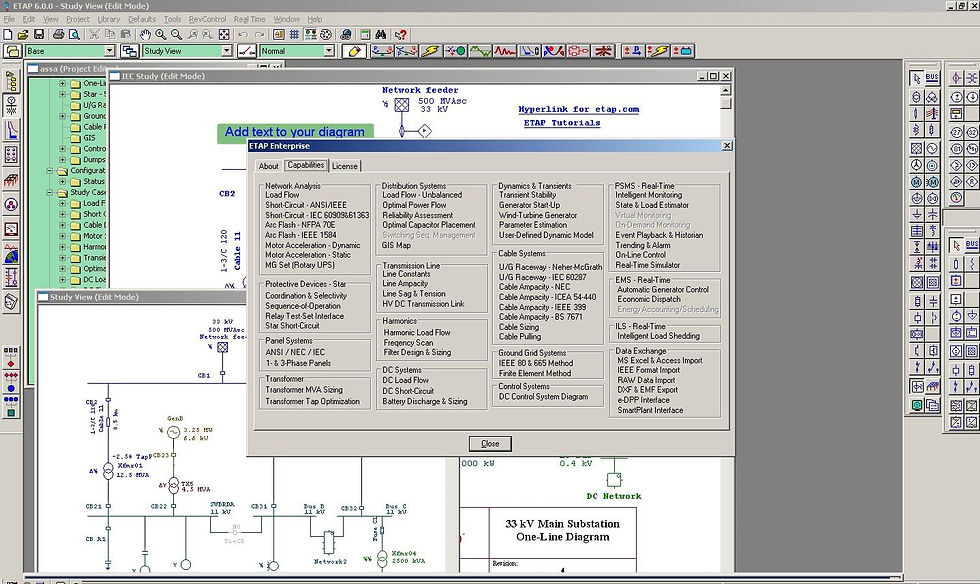This screenshot has width=980, height=584.
Task: Save project using the floppy disk icon
Action: point(39,35)
